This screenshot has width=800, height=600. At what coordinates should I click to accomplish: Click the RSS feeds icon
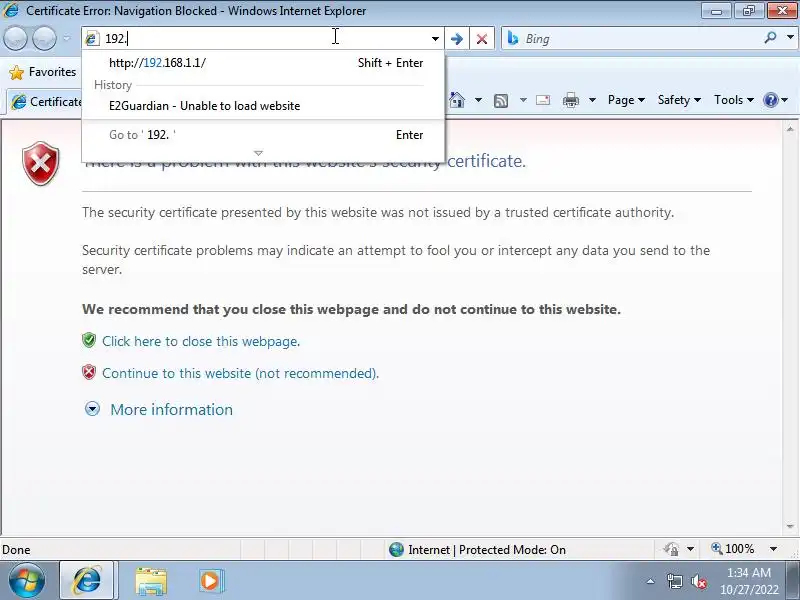click(501, 101)
